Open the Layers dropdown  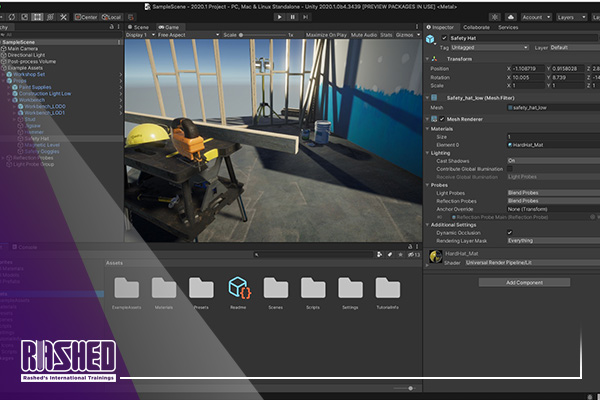click(571, 17)
